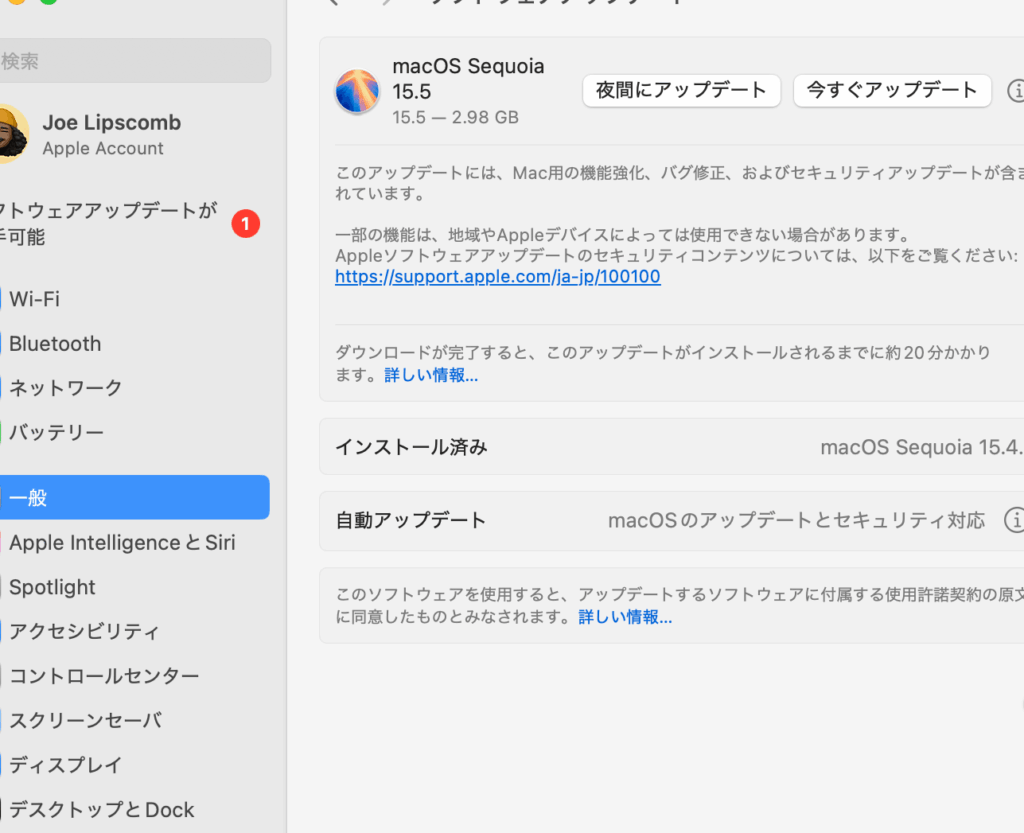Select ディスプレイ in sidebar
This screenshot has width=1024, height=833.
click(x=134, y=764)
